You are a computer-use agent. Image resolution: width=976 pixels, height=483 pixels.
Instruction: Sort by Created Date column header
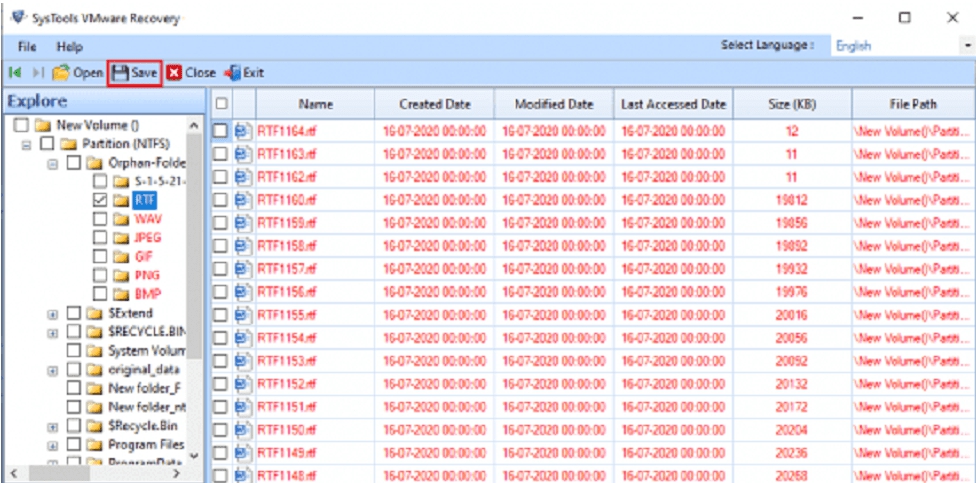click(434, 104)
